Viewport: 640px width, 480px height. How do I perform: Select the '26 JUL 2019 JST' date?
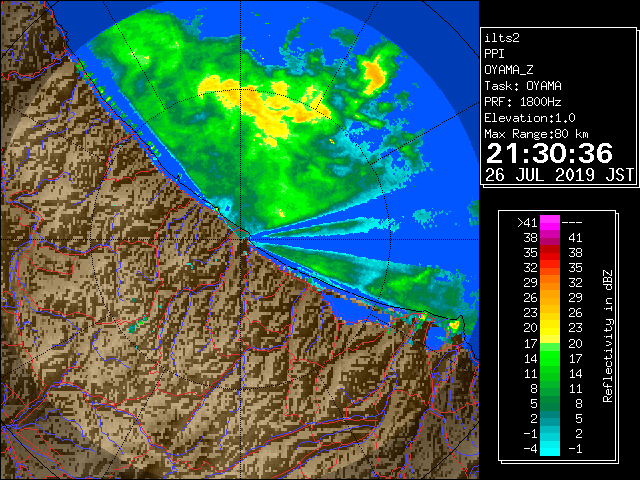point(559,175)
